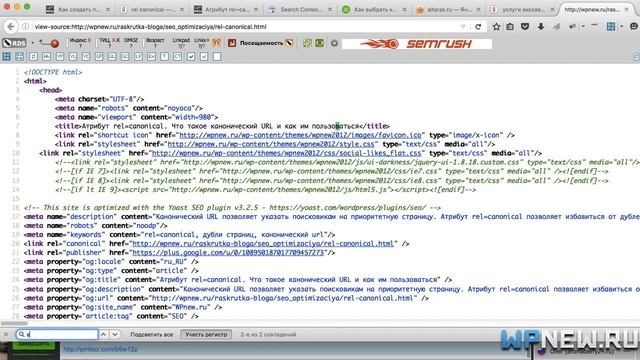Open dropdown arrow beside the pin icon
640x360 pixels.
point(583,27)
